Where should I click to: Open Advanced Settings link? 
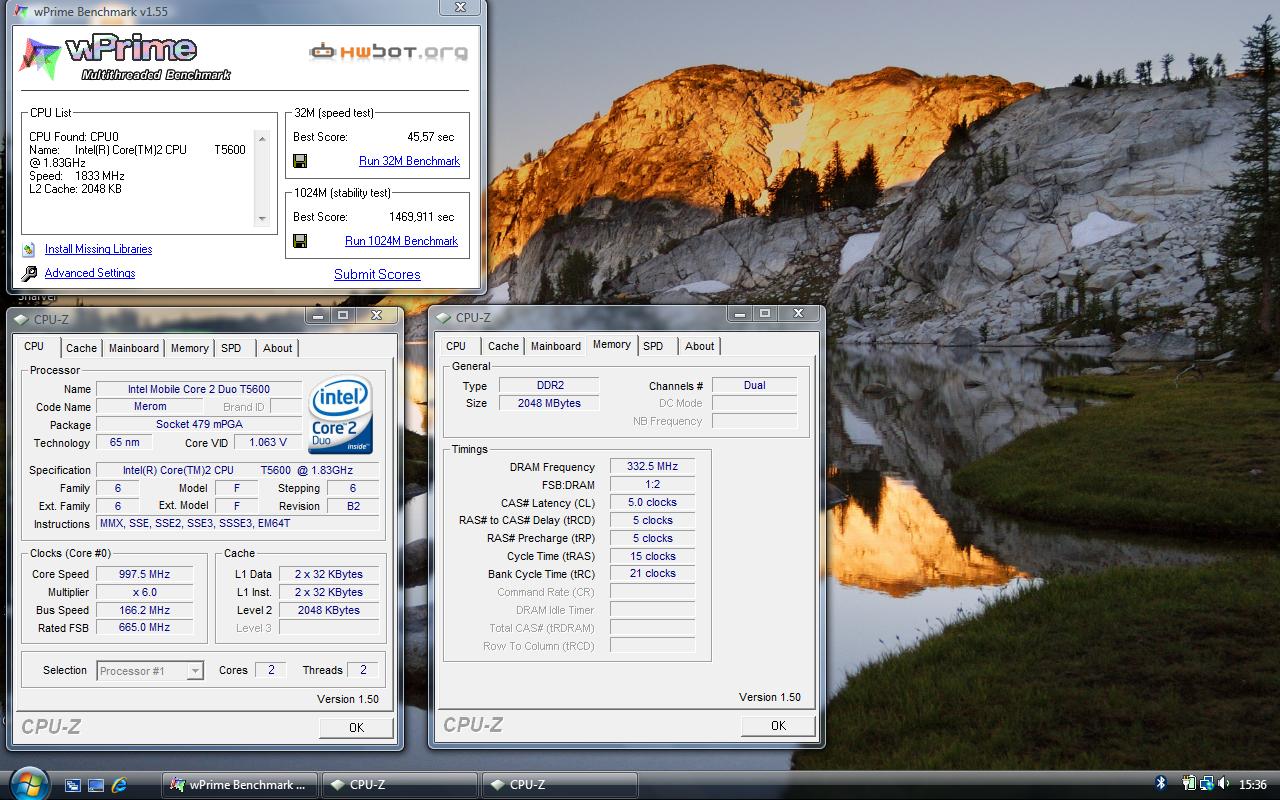coord(90,273)
